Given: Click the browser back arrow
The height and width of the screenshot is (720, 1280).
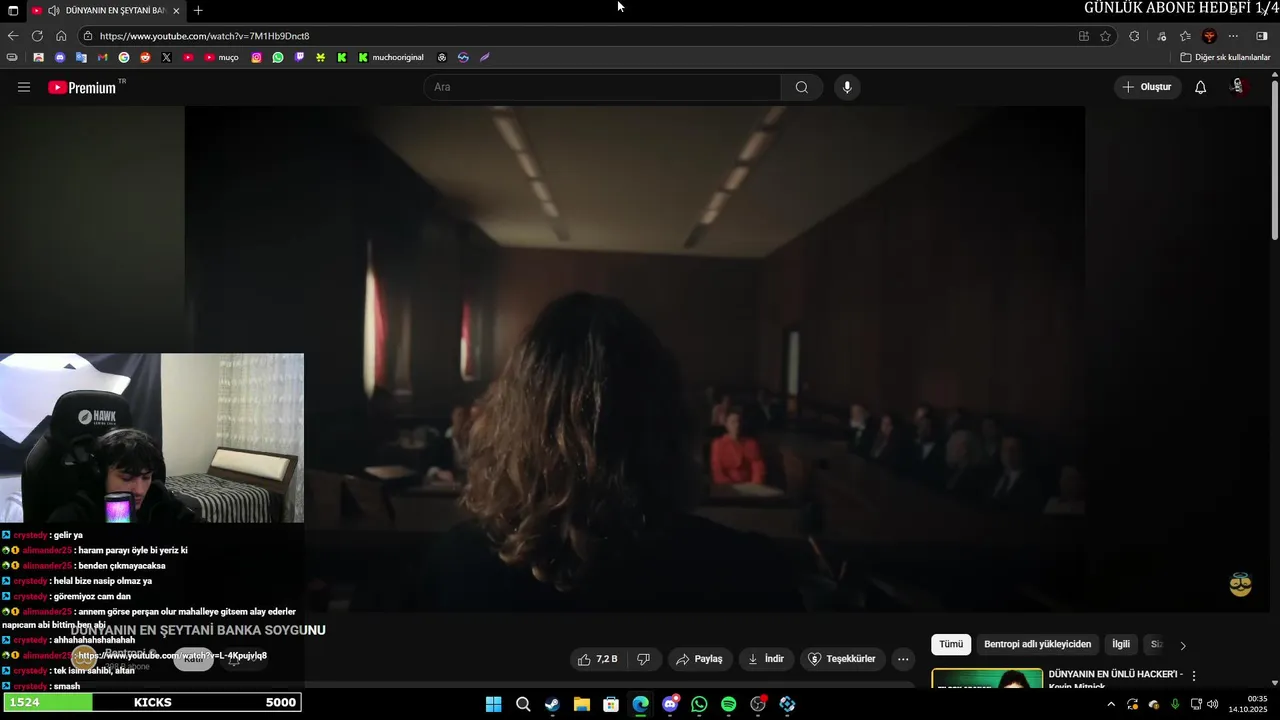Looking at the screenshot, I should [x=13, y=36].
